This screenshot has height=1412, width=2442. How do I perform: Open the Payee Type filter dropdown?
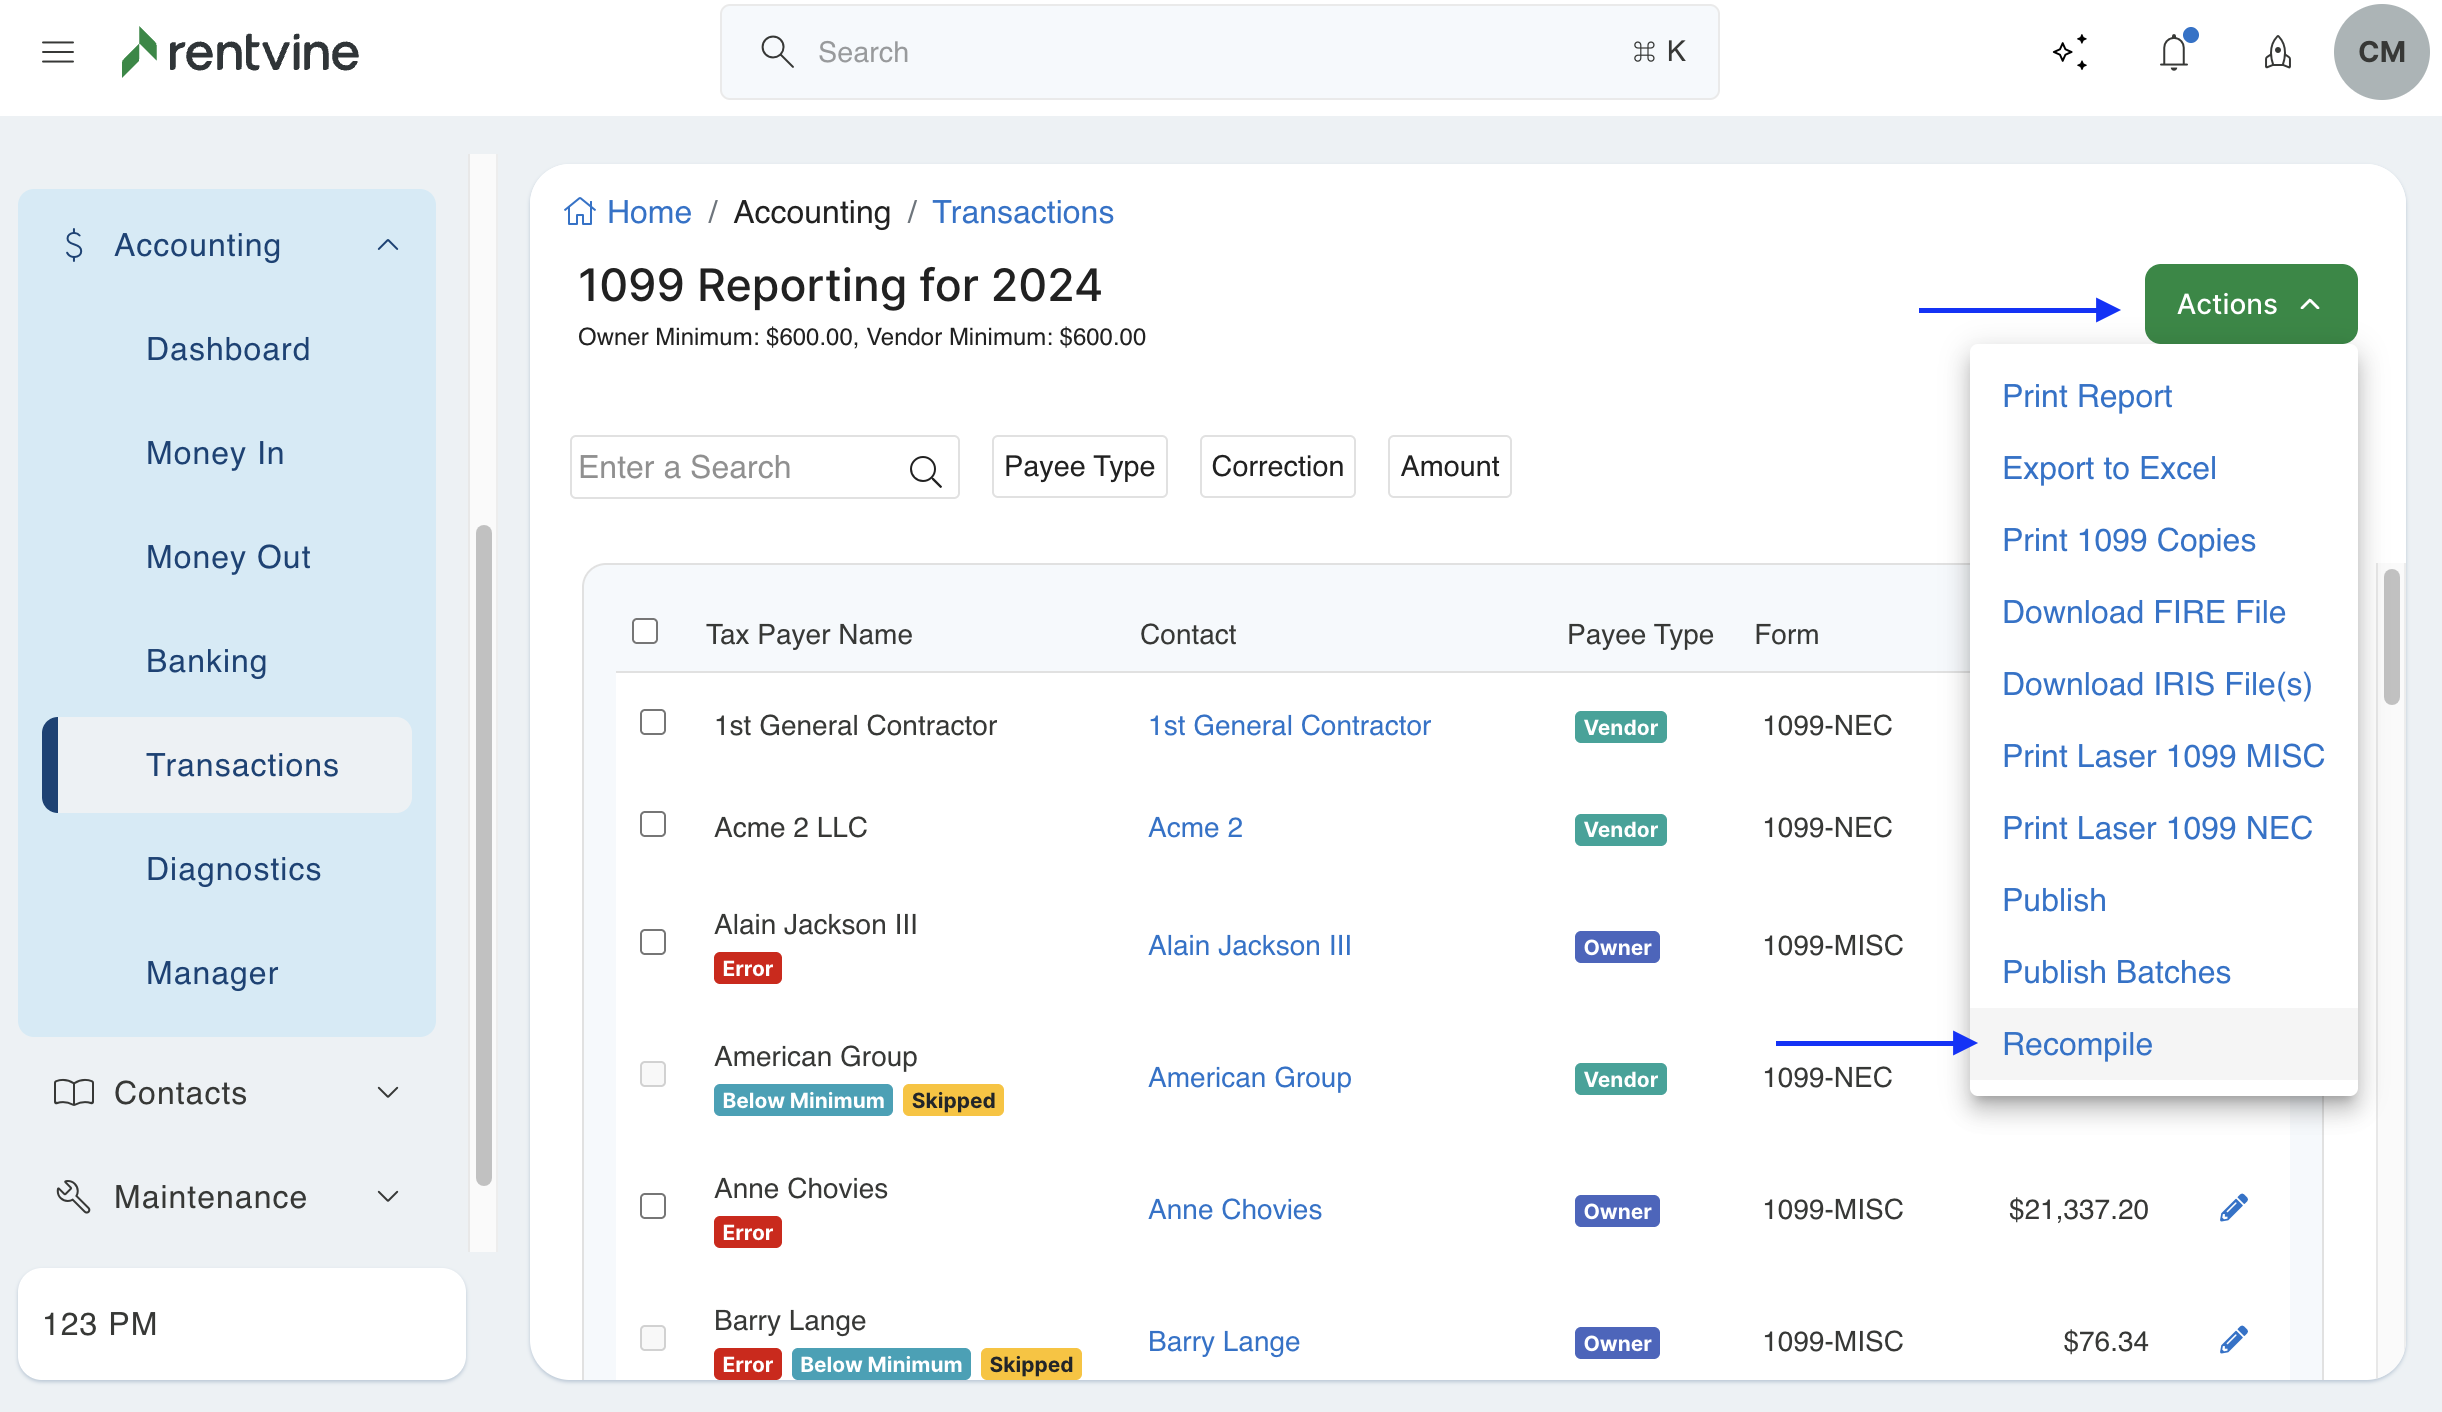[x=1079, y=467]
